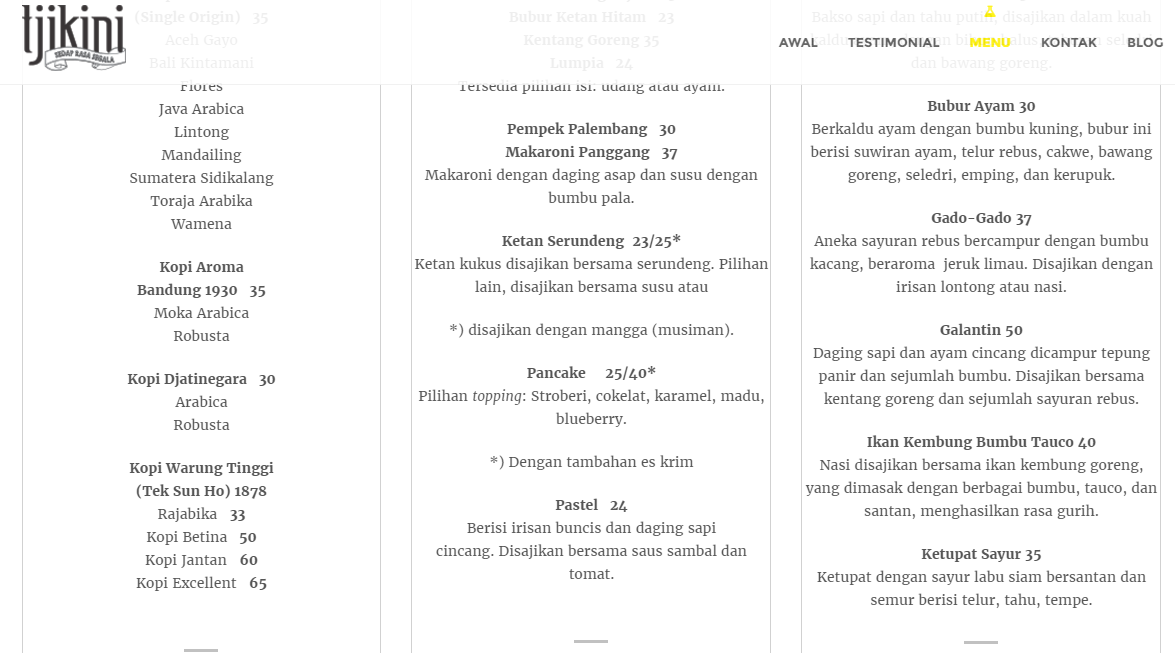The image size is (1175, 653).
Task: Click the 'Ketan Serundeng' item
Action: point(590,241)
